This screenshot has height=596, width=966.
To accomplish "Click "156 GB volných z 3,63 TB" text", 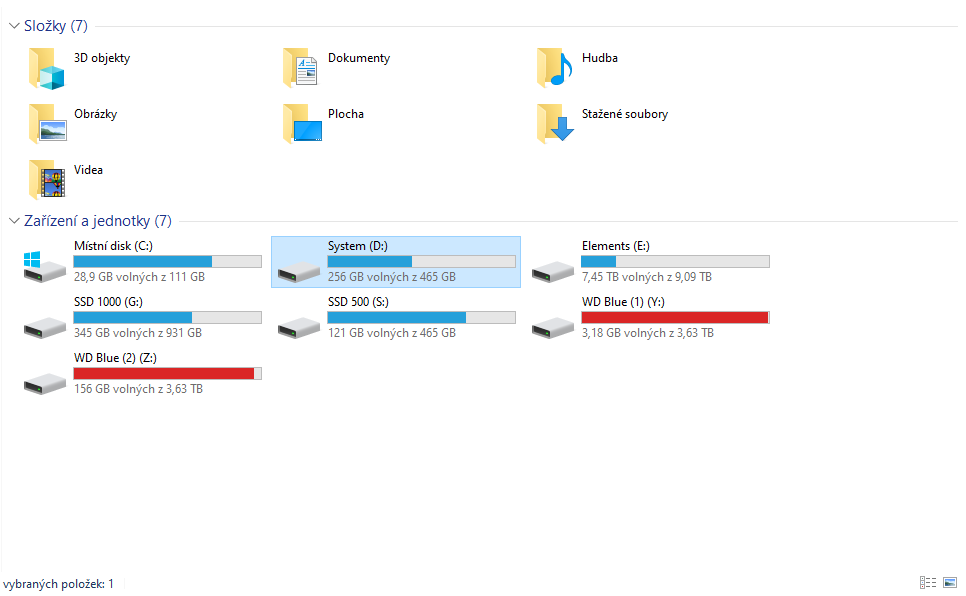I will tap(138, 390).
